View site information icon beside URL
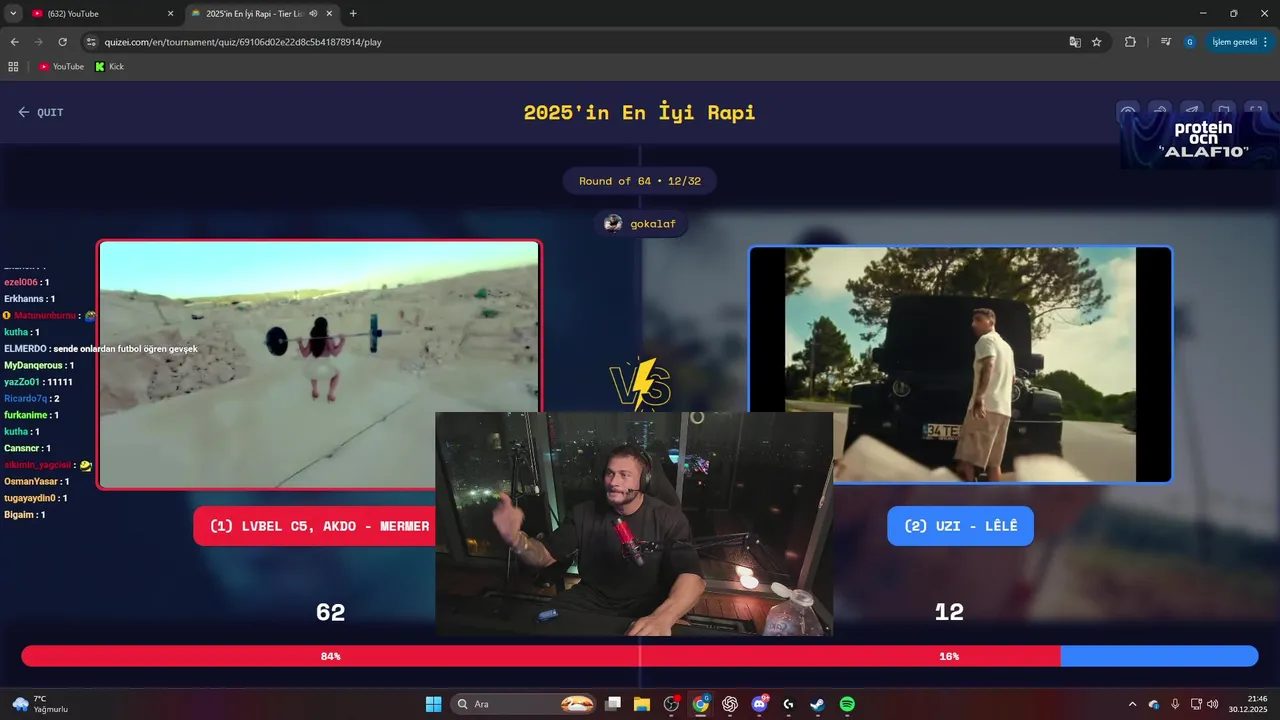Screen dimensions: 1280x720 pyautogui.click(x=92, y=42)
